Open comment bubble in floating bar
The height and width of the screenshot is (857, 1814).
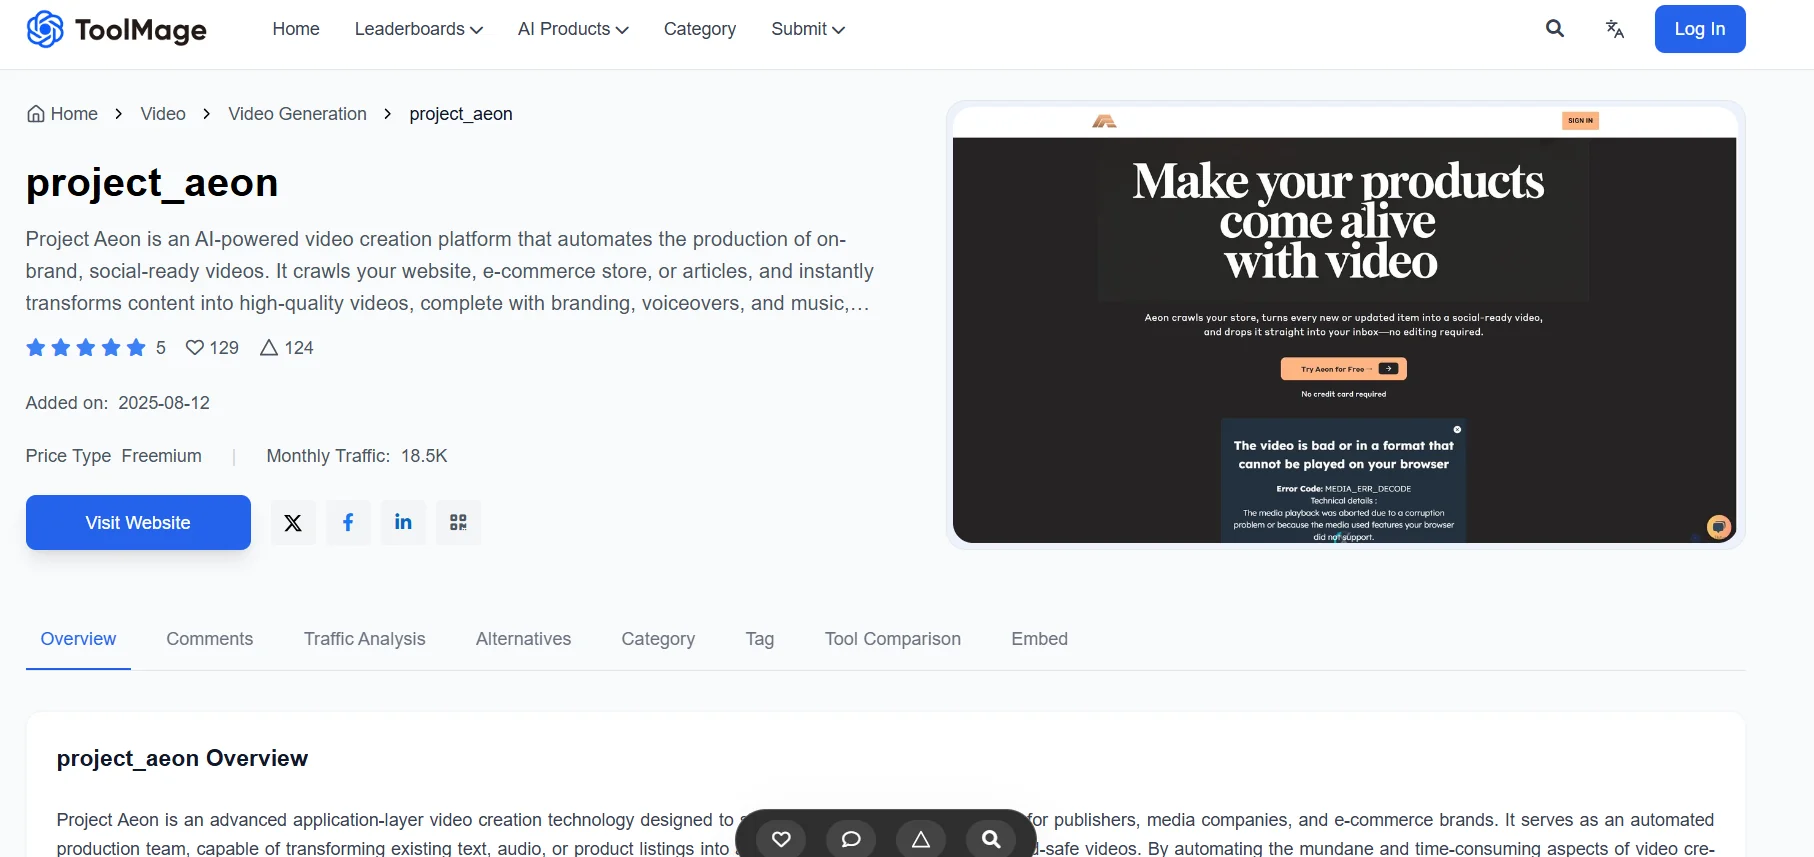851,839
